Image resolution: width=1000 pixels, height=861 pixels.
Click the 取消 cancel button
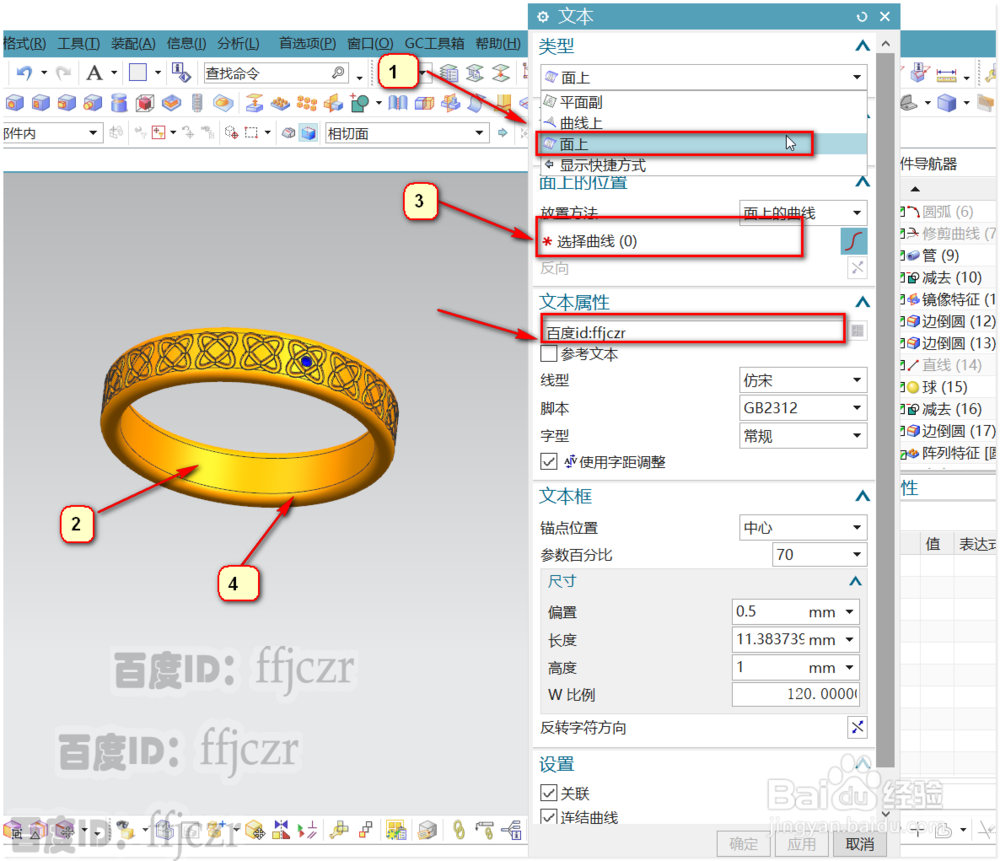click(861, 843)
